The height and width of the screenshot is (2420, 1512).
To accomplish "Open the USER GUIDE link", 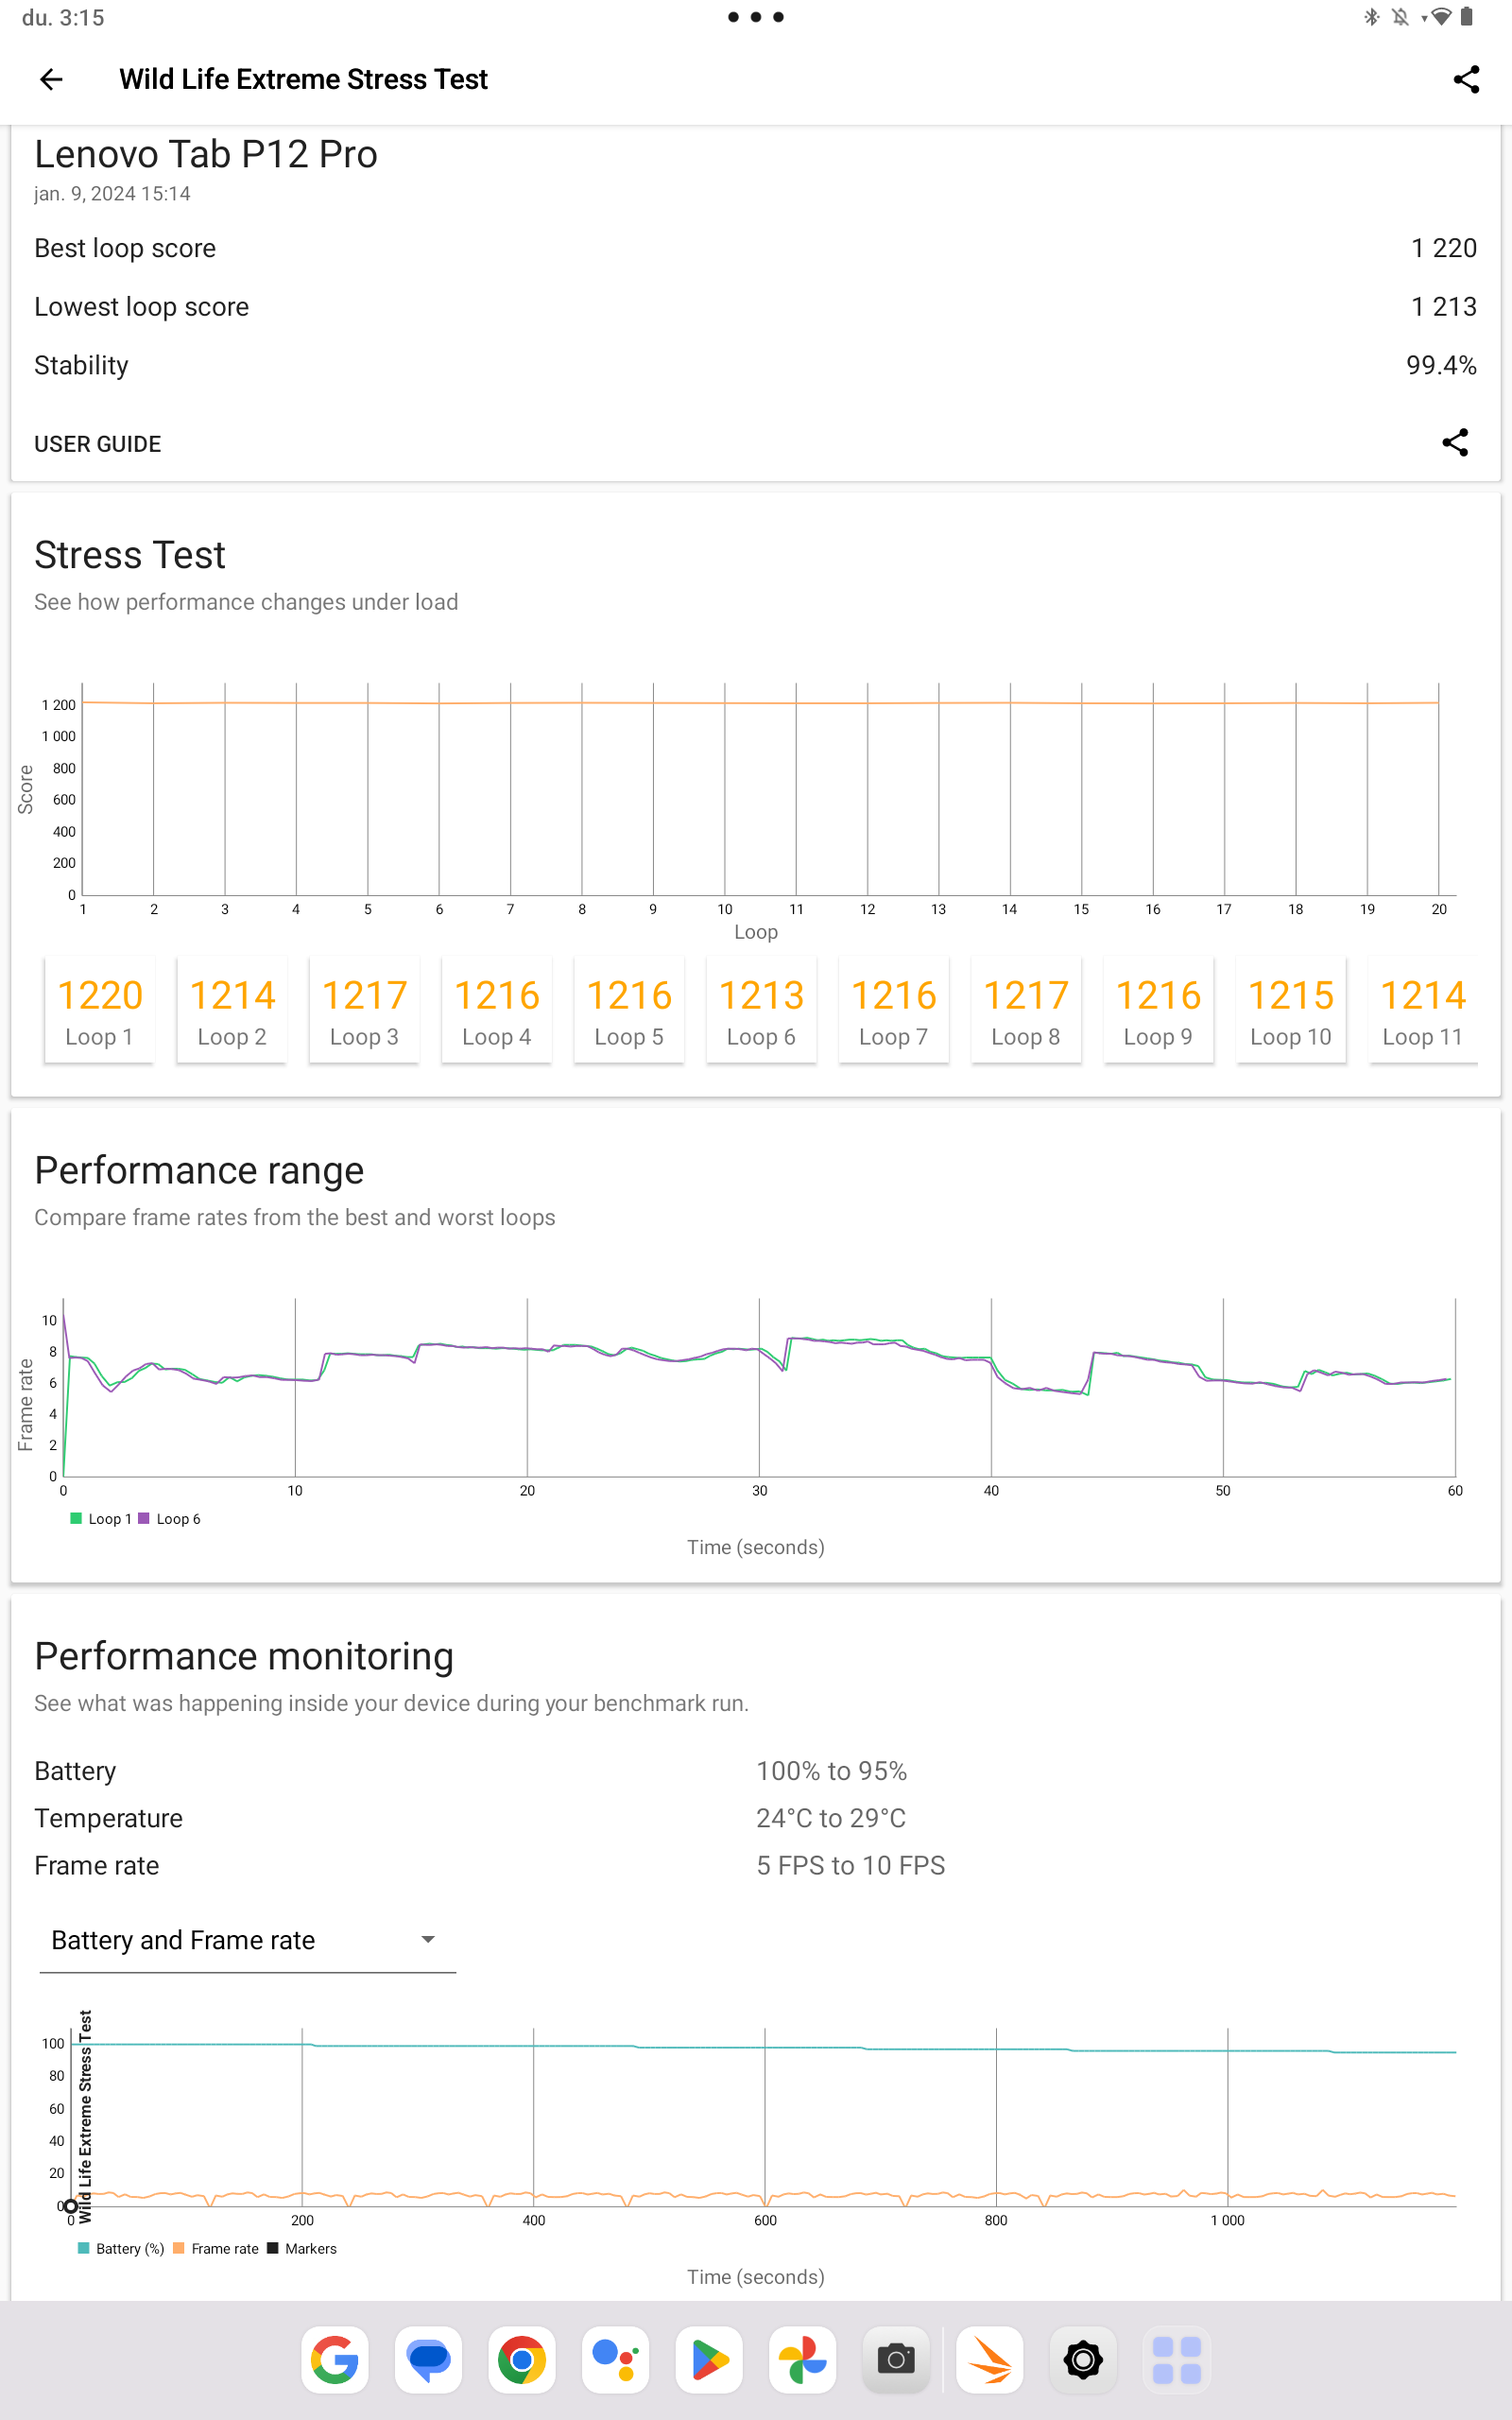I will [x=98, y=444].
